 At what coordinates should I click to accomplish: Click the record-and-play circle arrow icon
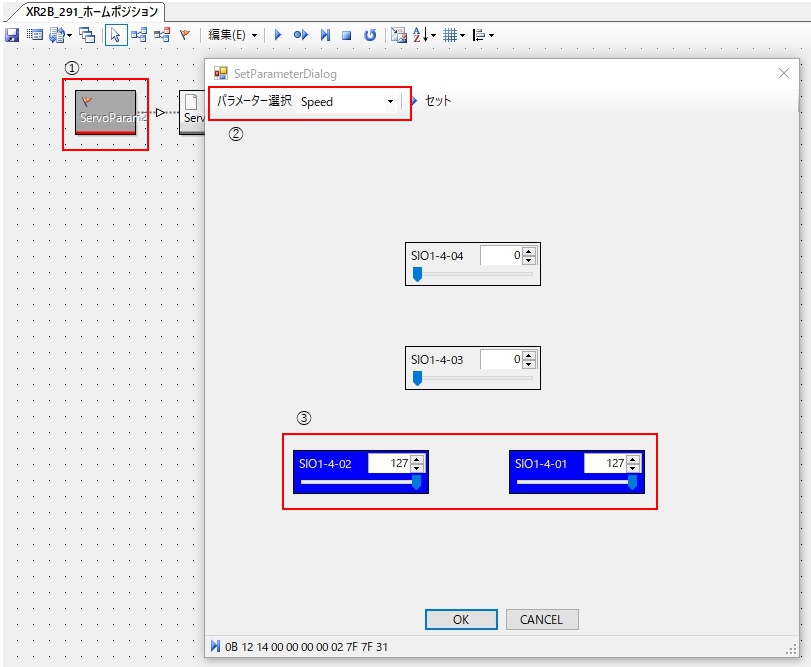point(301,35)
